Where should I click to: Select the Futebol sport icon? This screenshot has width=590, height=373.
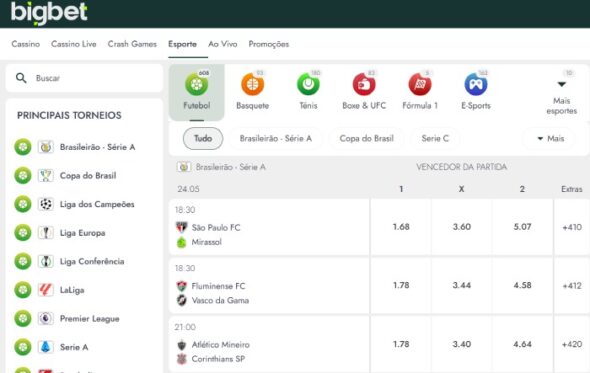pos(196,84)
